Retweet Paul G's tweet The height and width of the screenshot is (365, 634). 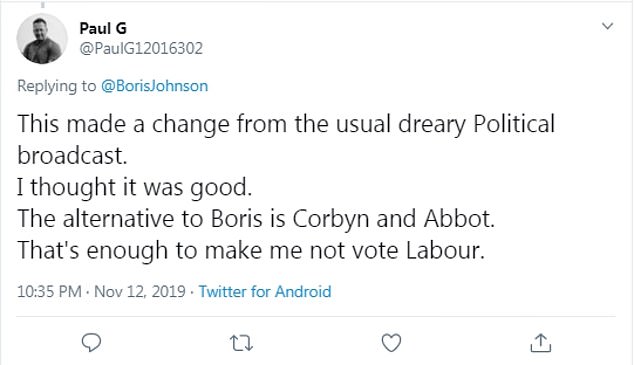[241, 343]
